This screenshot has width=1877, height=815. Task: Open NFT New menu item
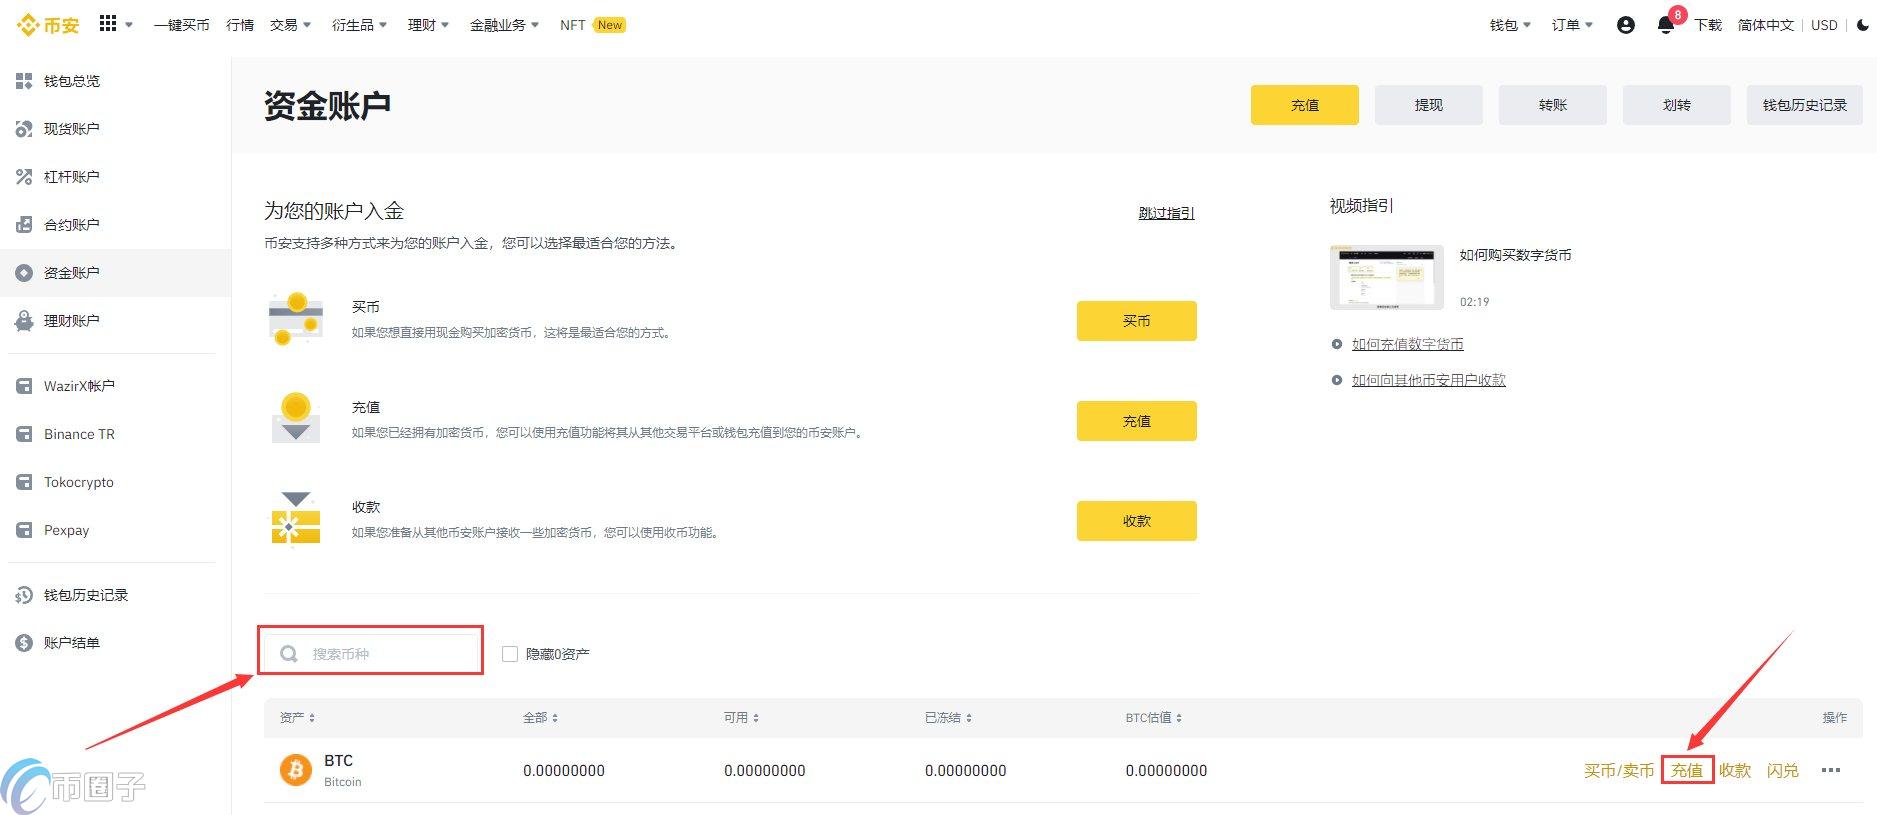click(593, 25)
